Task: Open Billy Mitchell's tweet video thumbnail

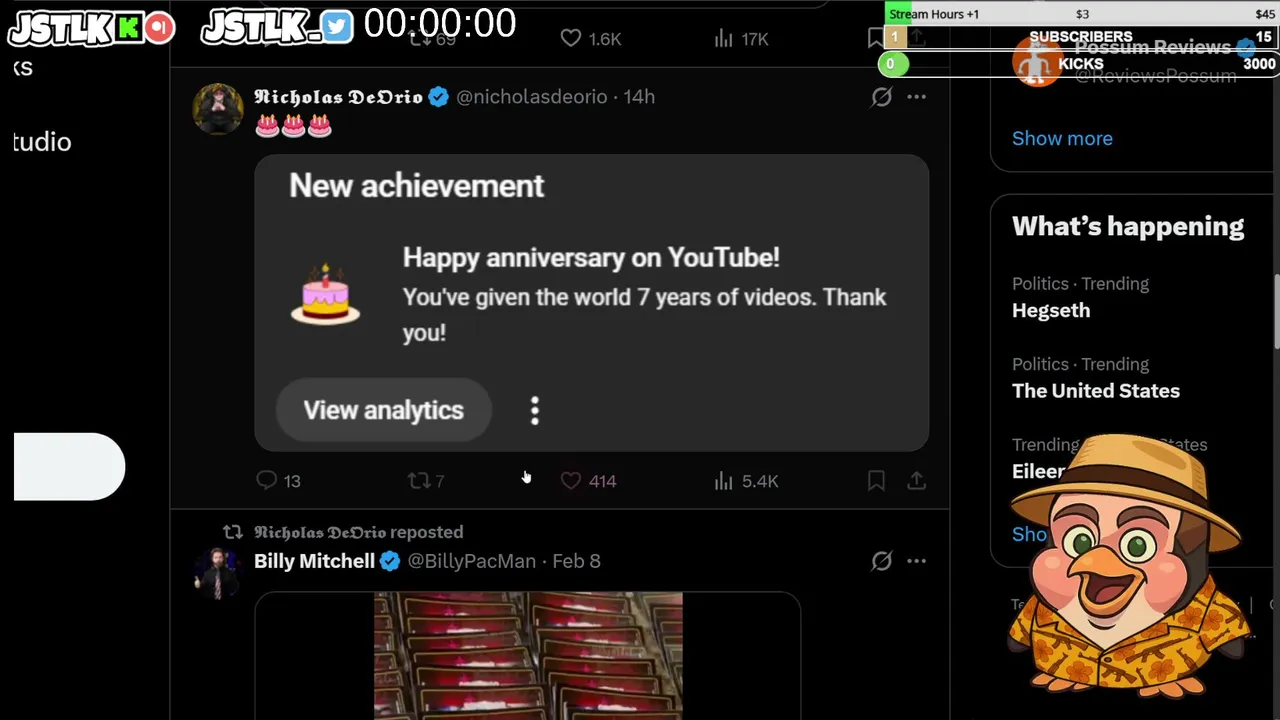Action: 528,656
